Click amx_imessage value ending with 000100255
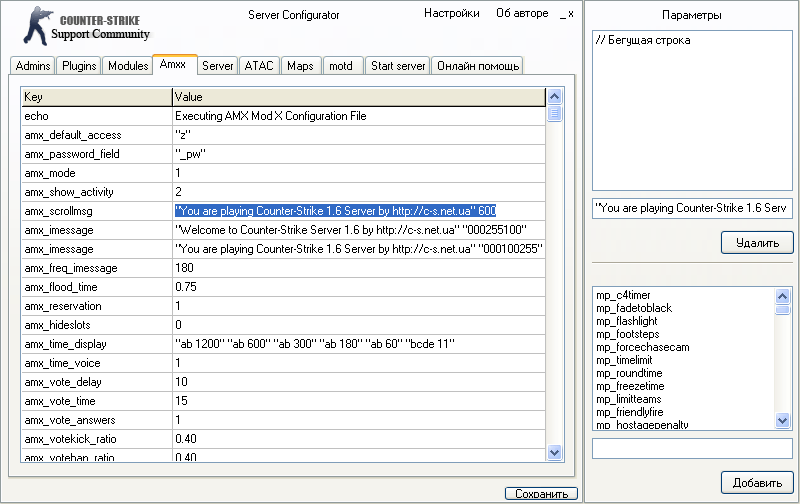800x504 pixels. tap(359, 249)
